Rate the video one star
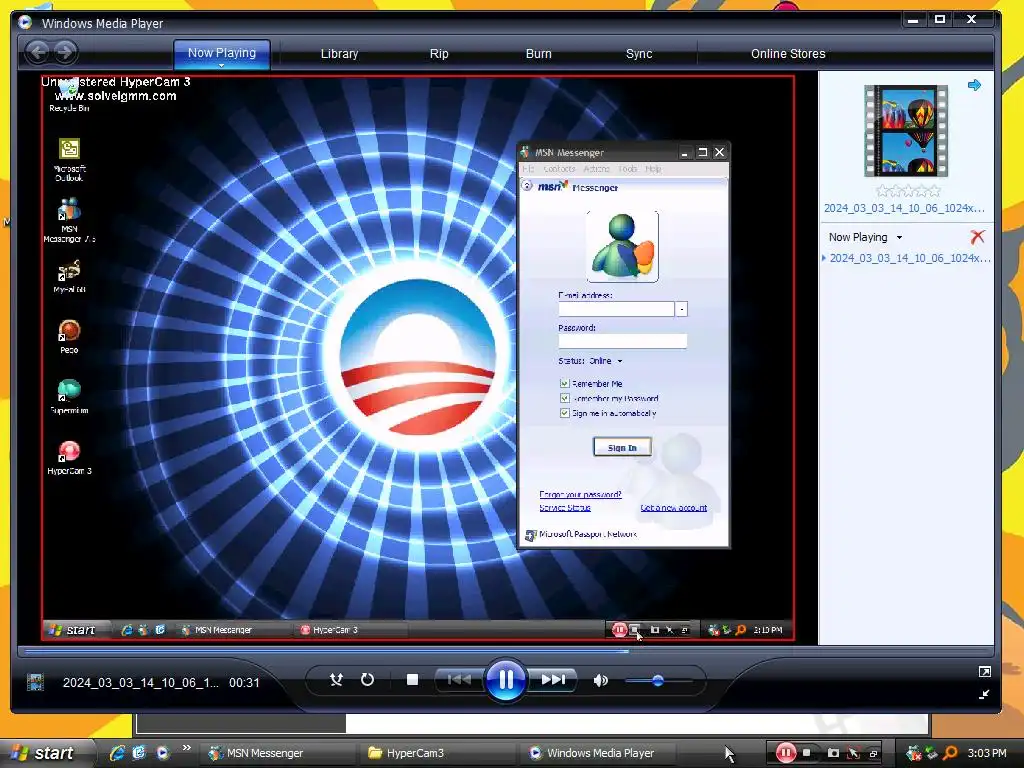The height and width of the screenshot is (768, 1024). click(883, 191)
